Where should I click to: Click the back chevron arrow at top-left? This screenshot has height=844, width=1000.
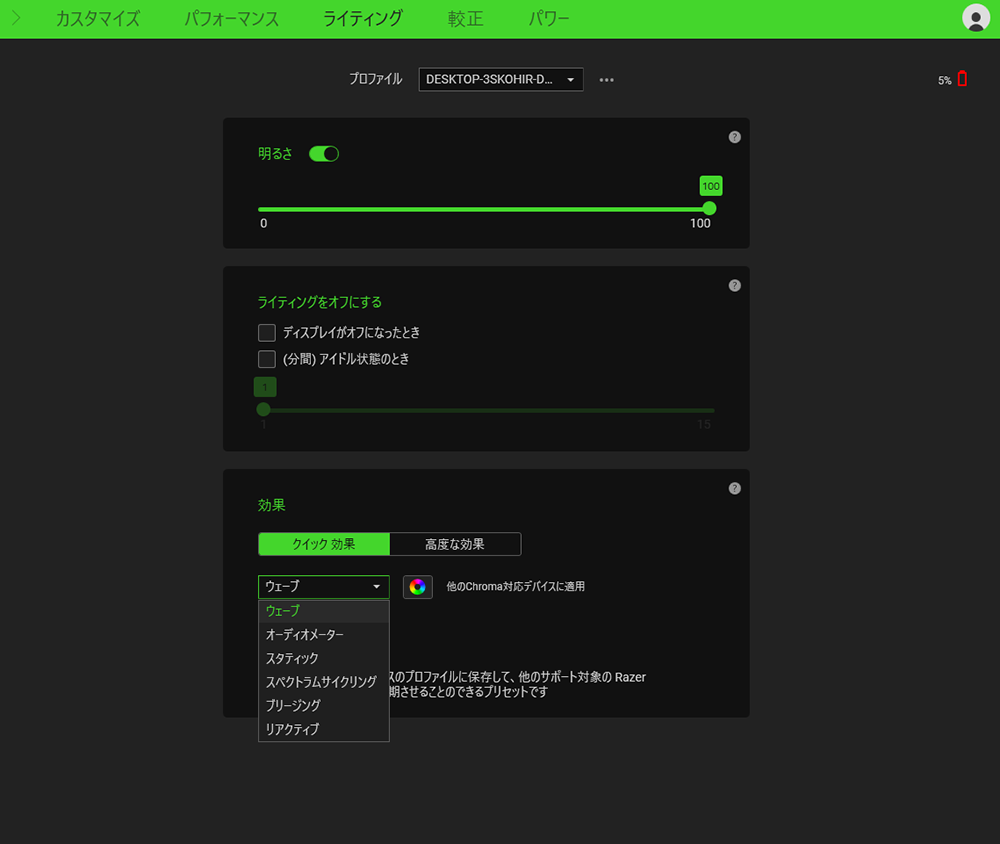click(x=16, y=18)
